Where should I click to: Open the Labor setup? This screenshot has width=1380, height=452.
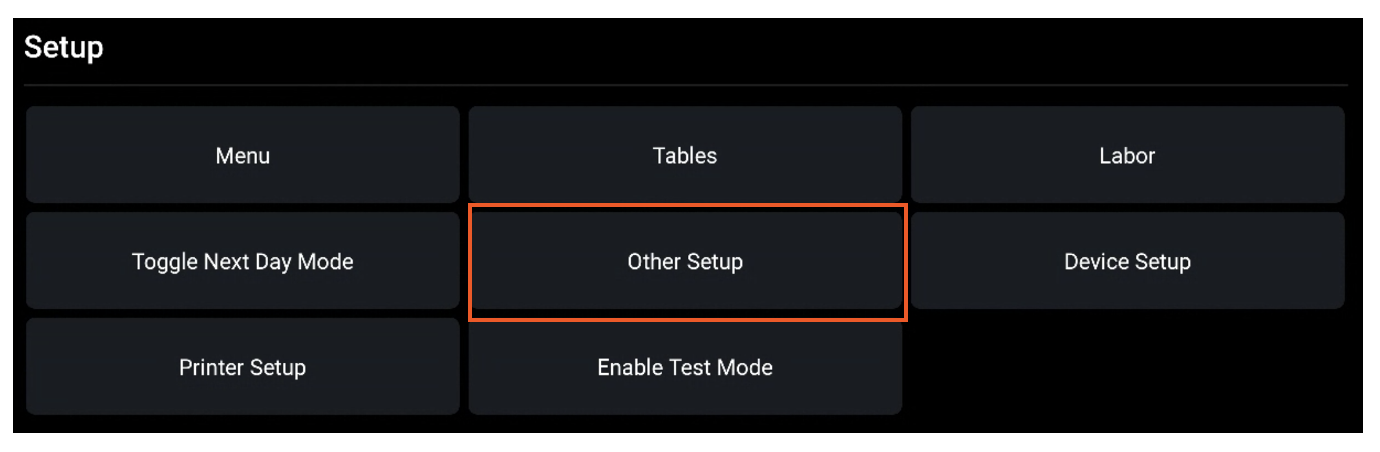tap(1127, 156)
